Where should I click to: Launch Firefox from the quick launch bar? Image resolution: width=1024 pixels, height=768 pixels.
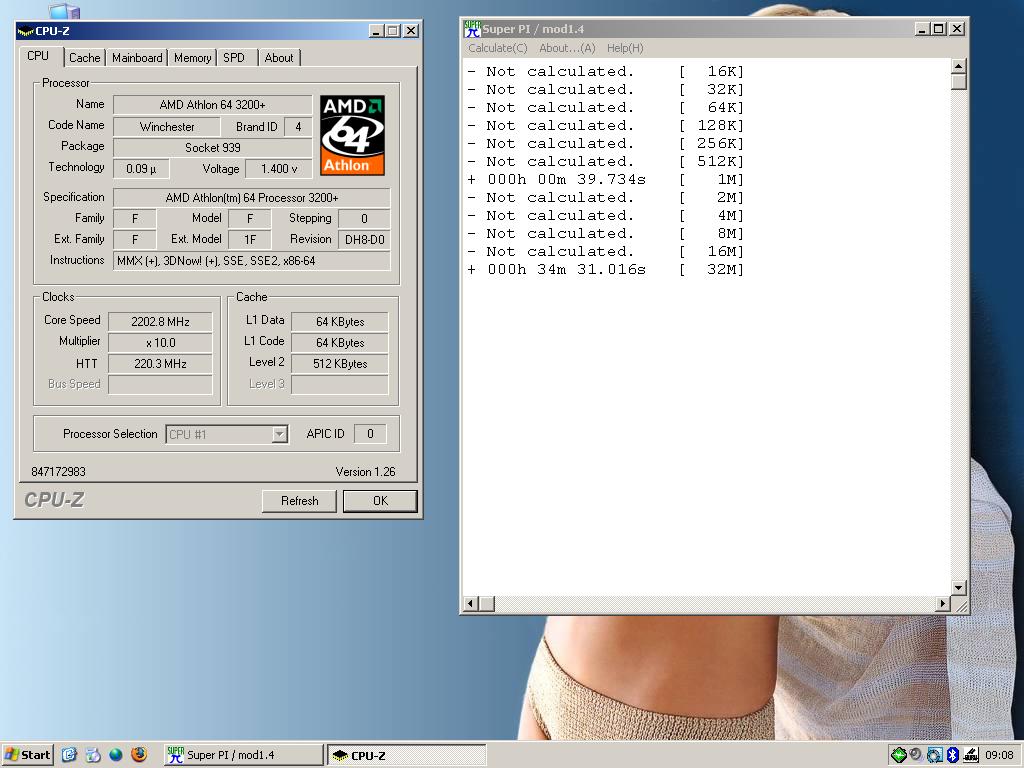(139, 755)
